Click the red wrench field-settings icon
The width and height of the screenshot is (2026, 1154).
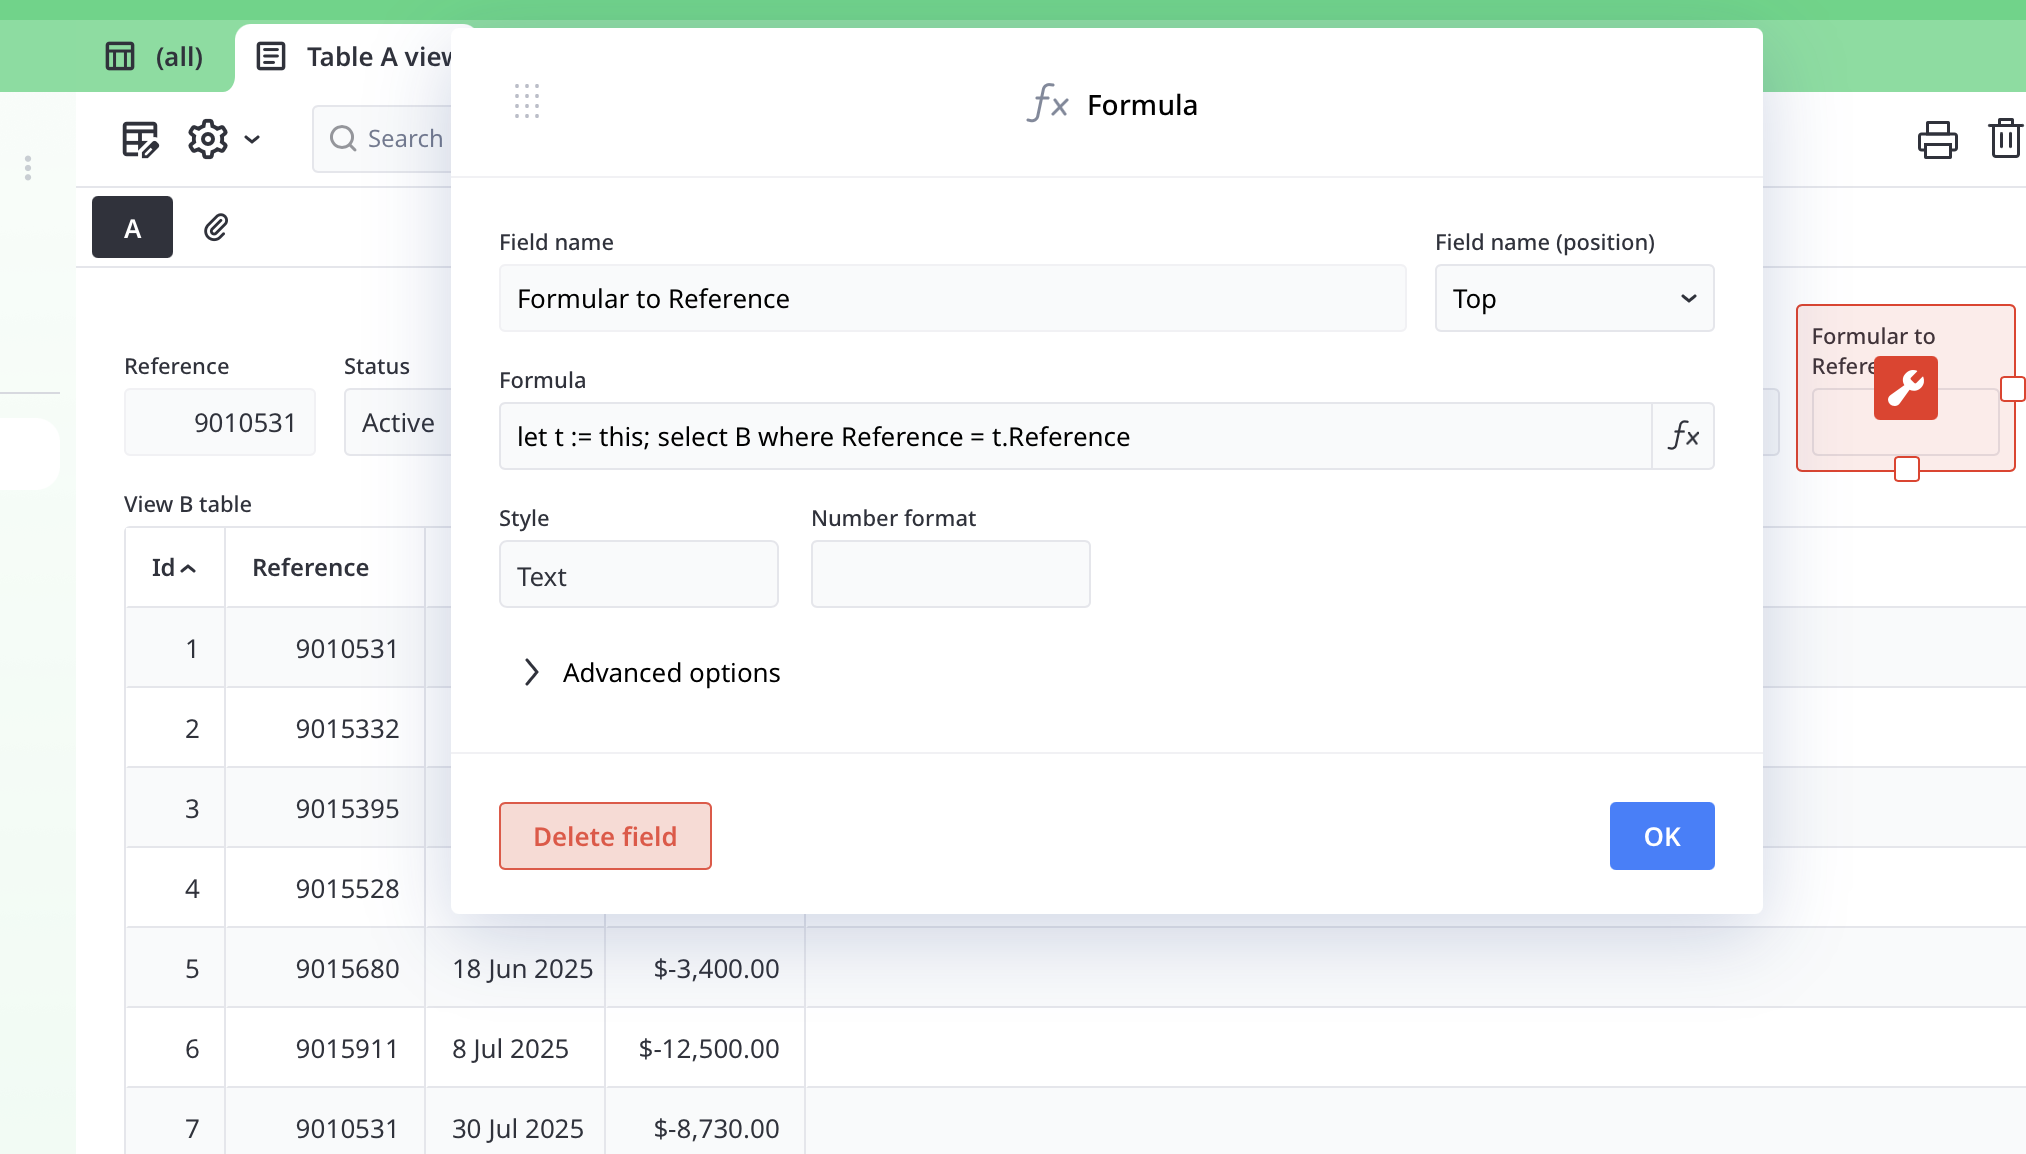point(1905,388)
